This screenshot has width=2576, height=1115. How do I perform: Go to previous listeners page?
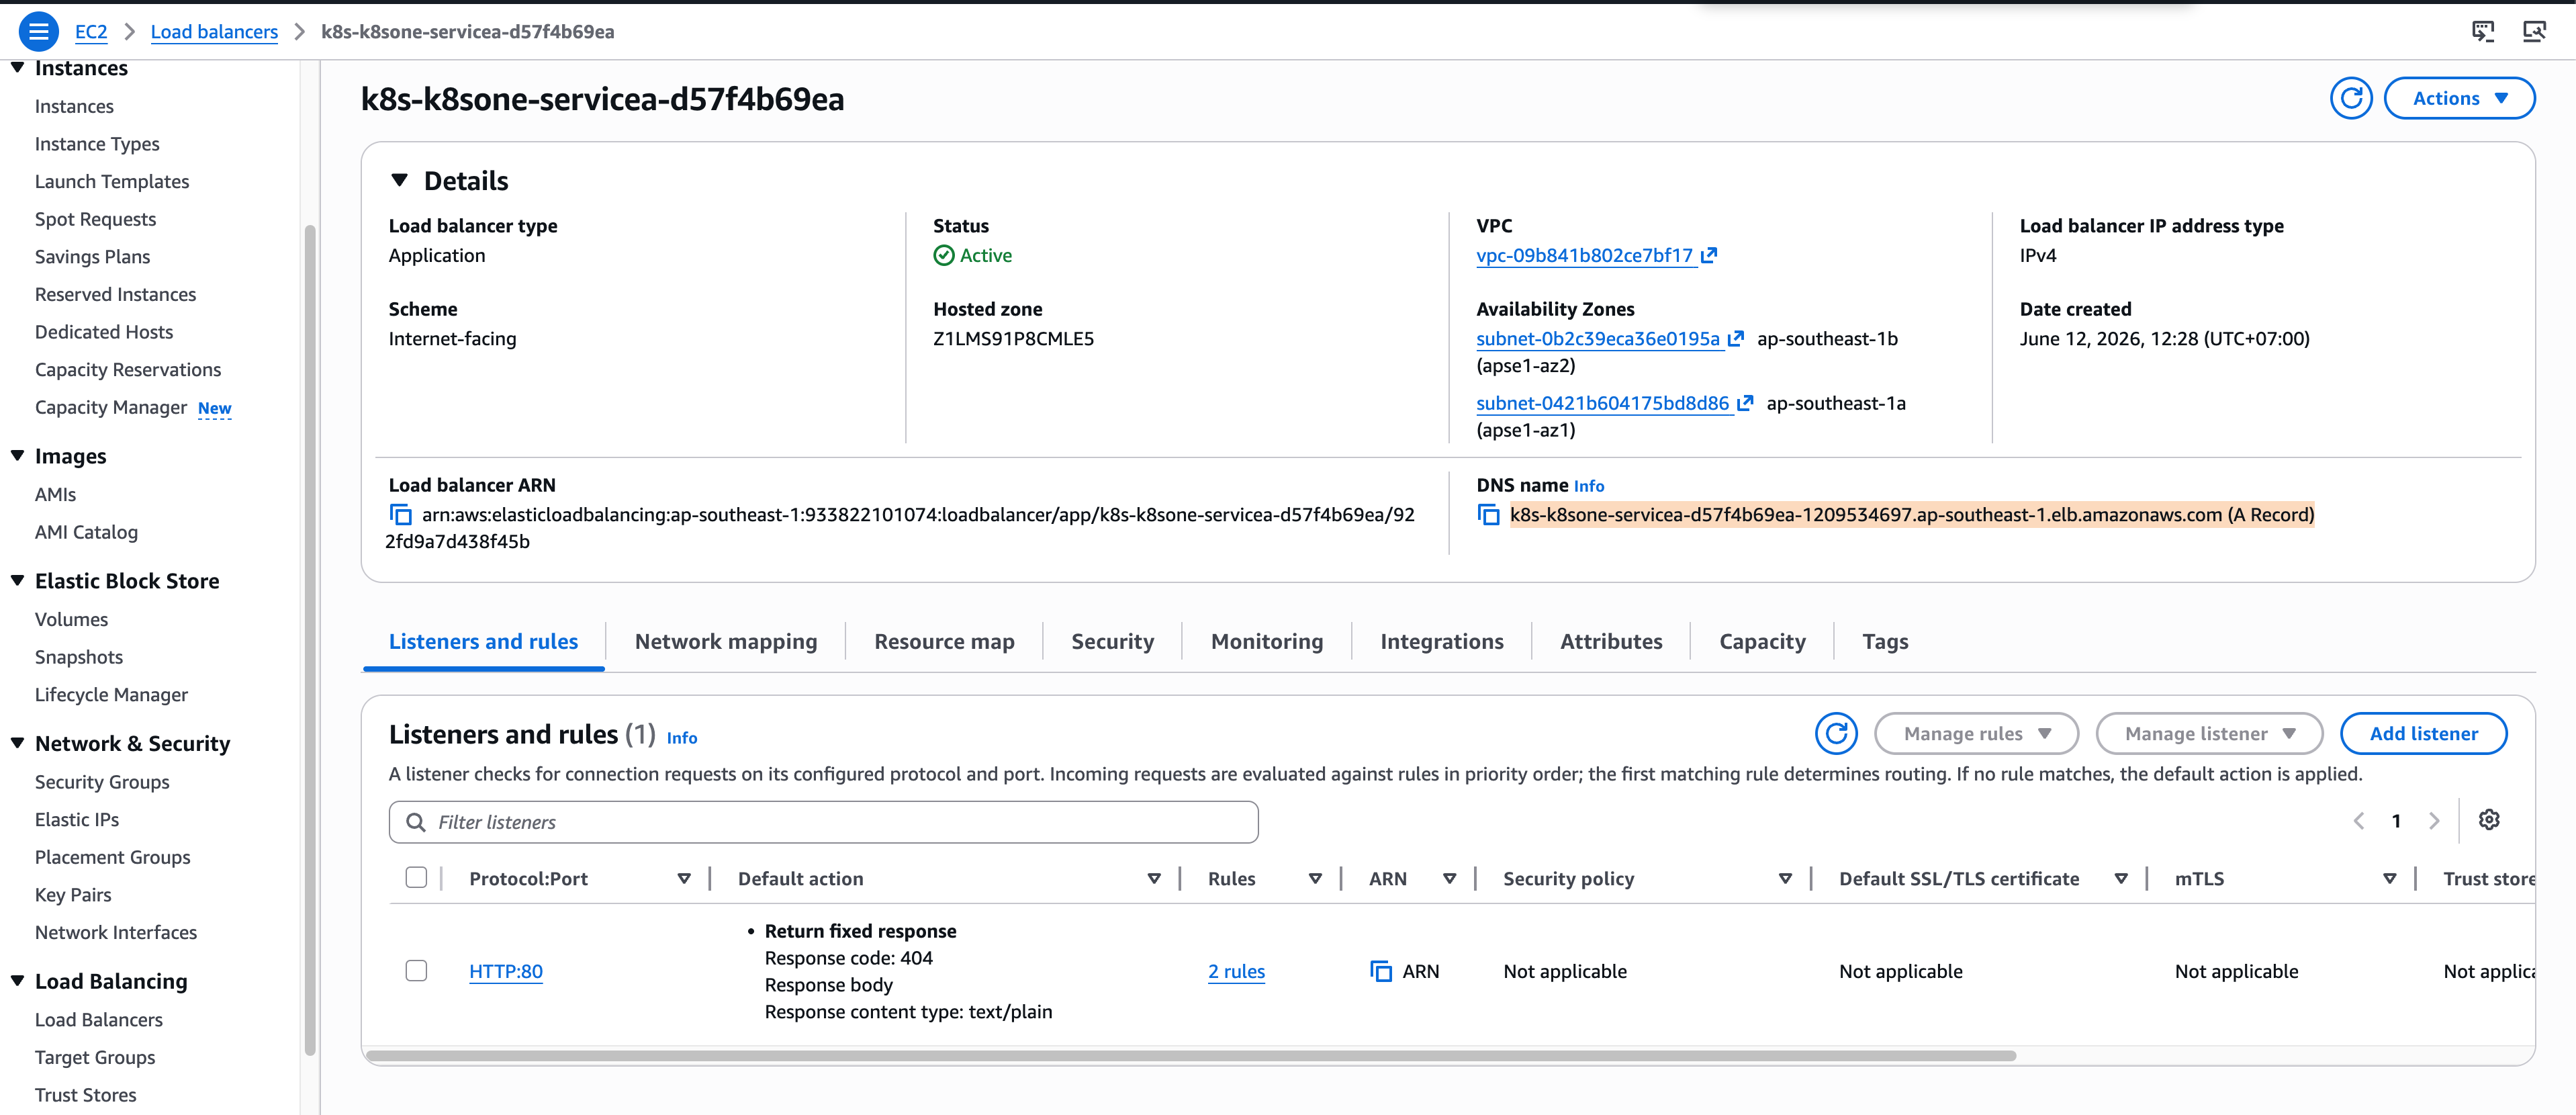2359,821
